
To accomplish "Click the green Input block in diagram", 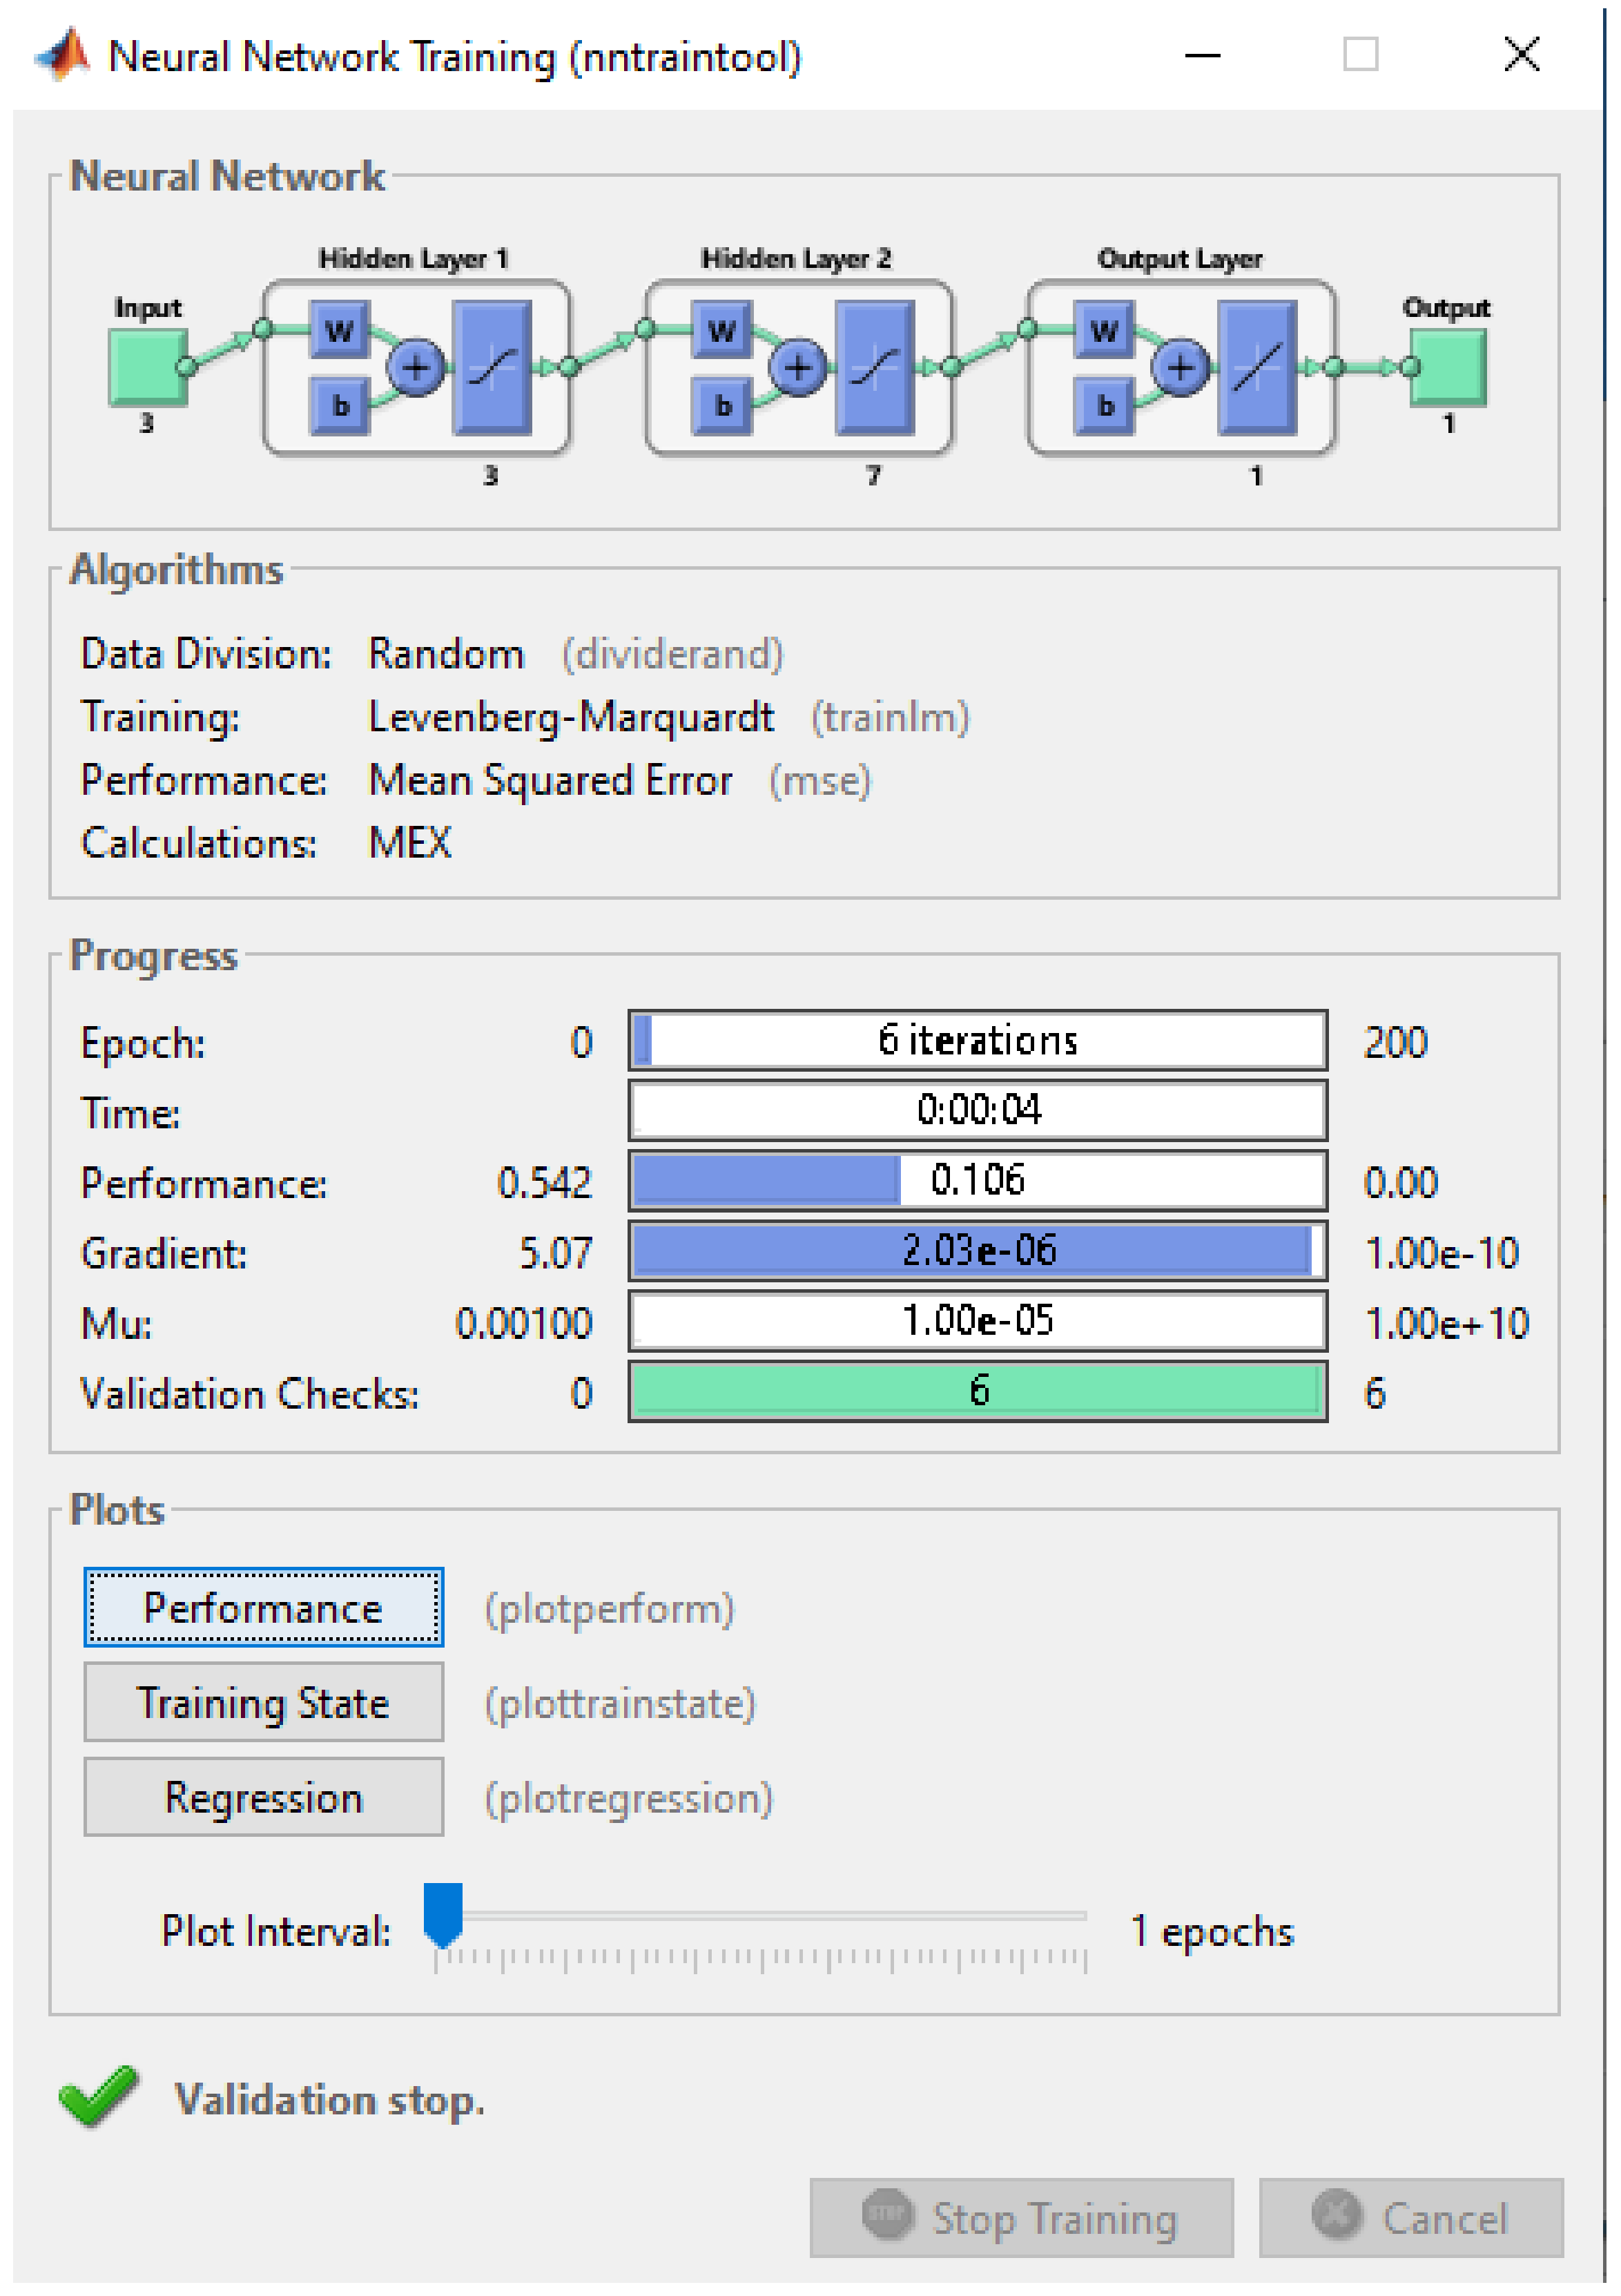I will click(x=147, y=366).
